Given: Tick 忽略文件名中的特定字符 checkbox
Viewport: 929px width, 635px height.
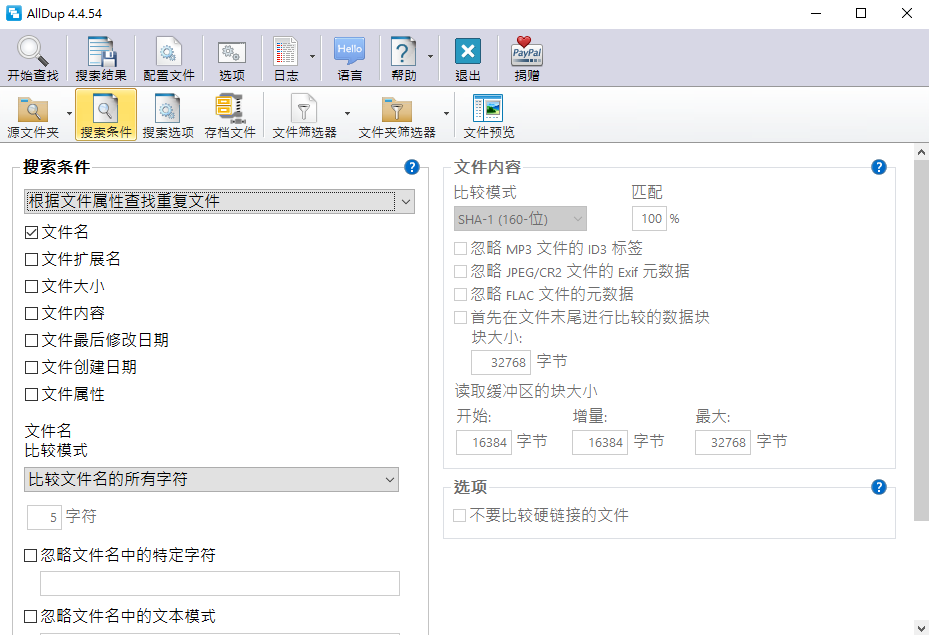Looking at the screenshot, I should pos(32,555).
